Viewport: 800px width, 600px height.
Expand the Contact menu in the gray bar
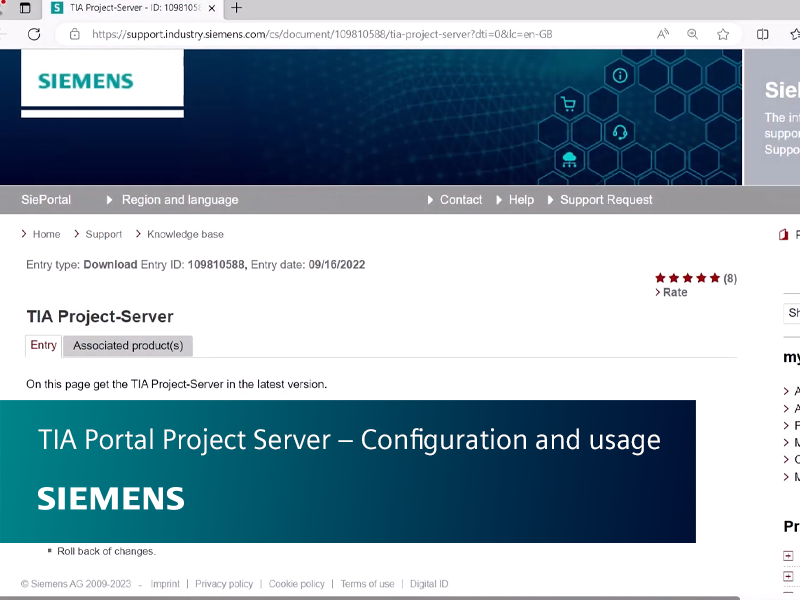[461, 200]
